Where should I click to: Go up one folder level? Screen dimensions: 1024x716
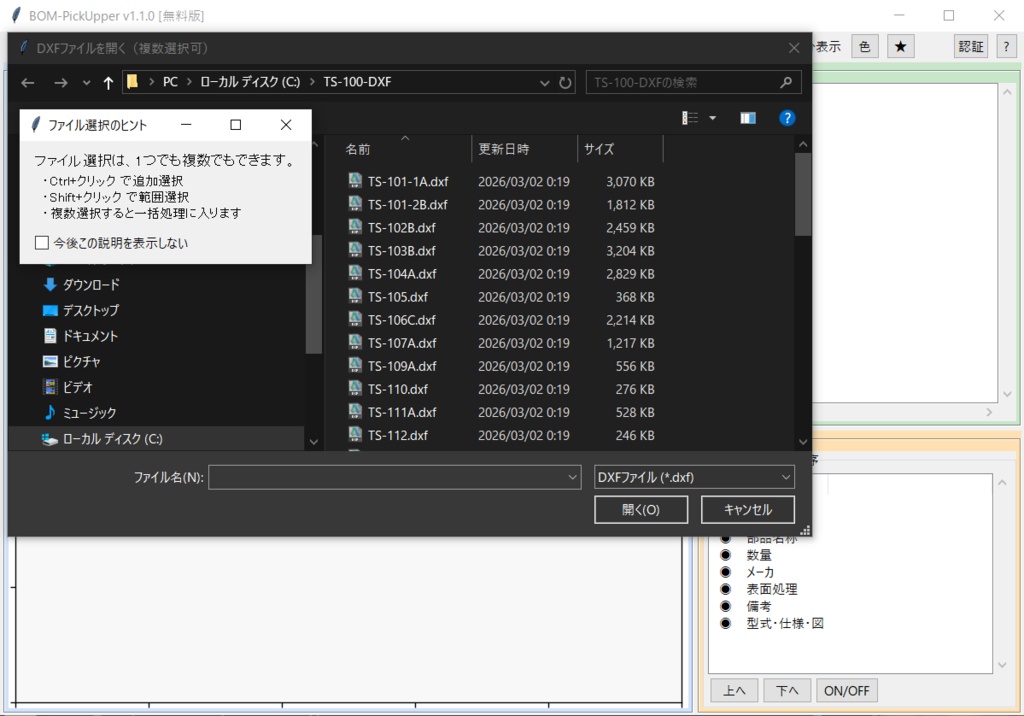pos(108,83)
